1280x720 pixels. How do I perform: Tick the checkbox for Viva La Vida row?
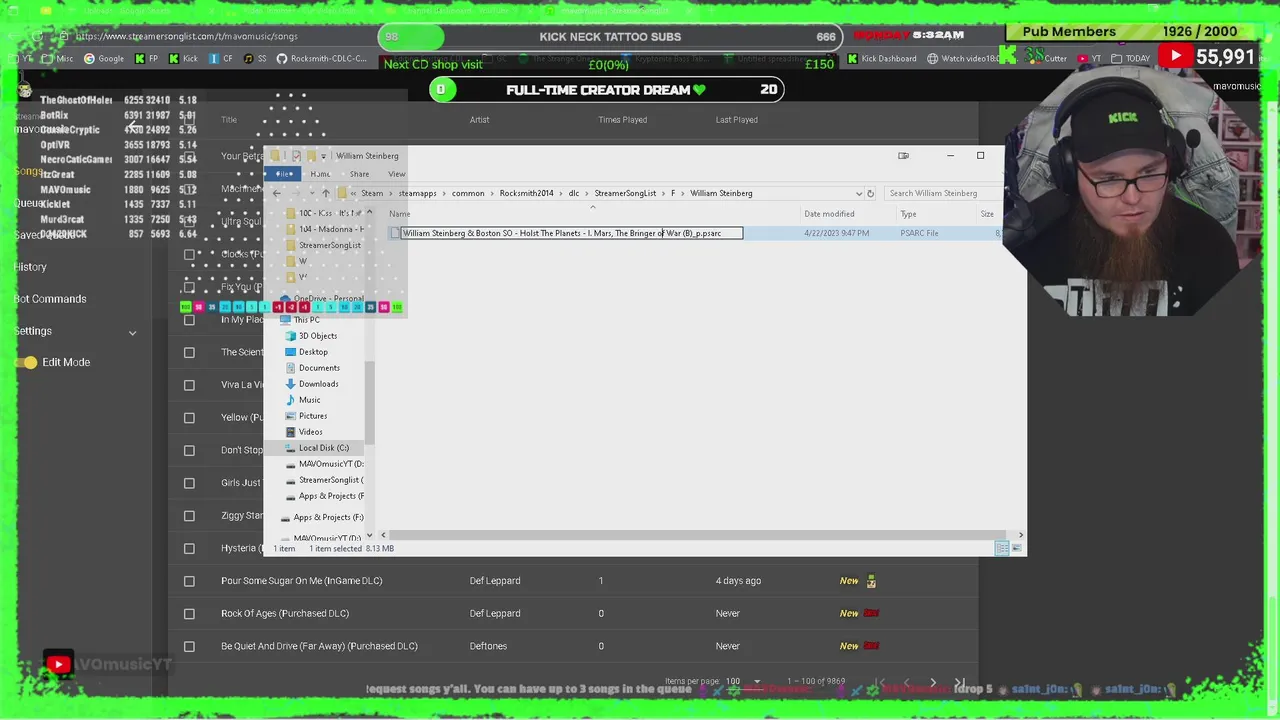189,385
